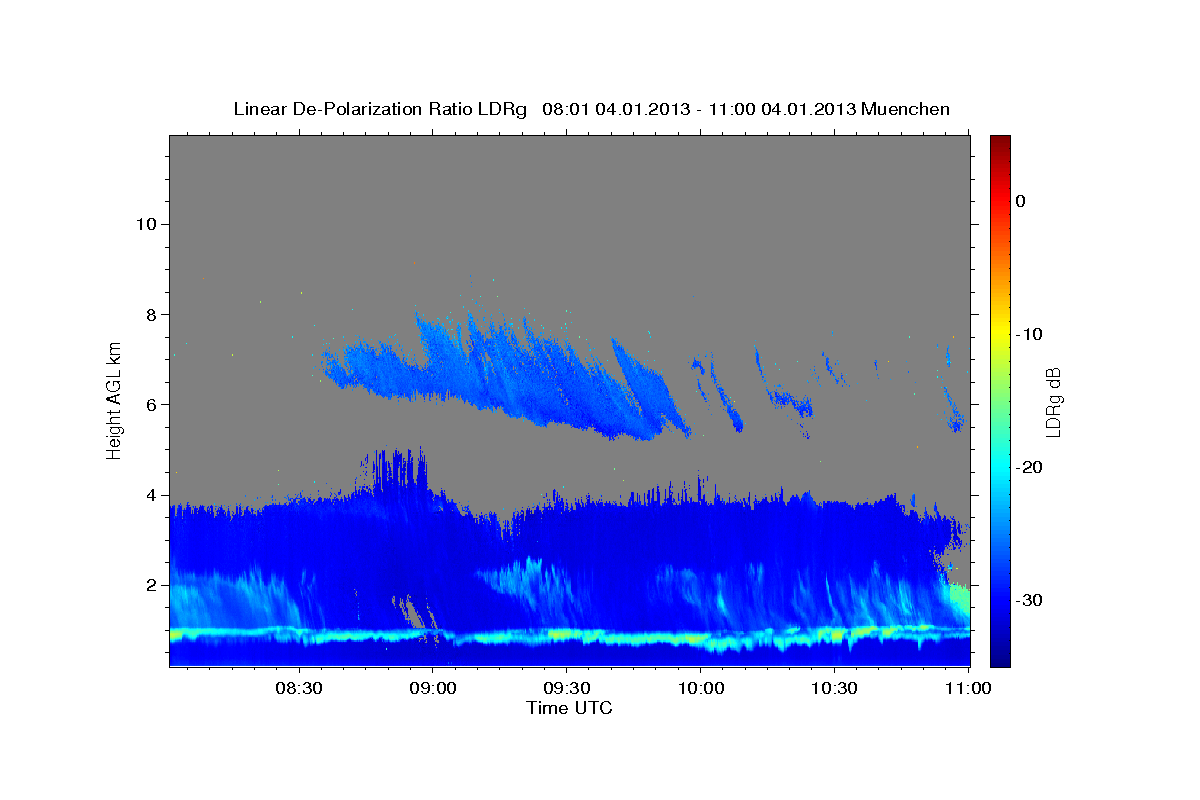
Task: Click the height tick label 8
Action: coord(151,314)
